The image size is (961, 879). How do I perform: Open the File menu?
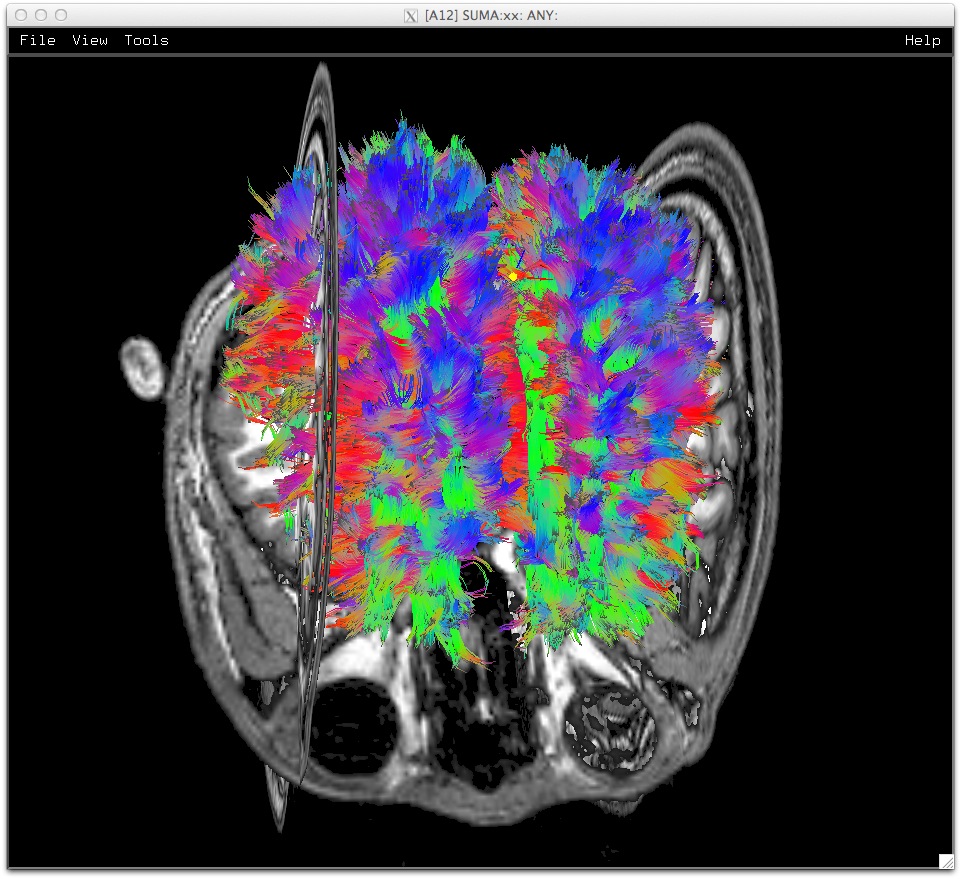point(37,40)
